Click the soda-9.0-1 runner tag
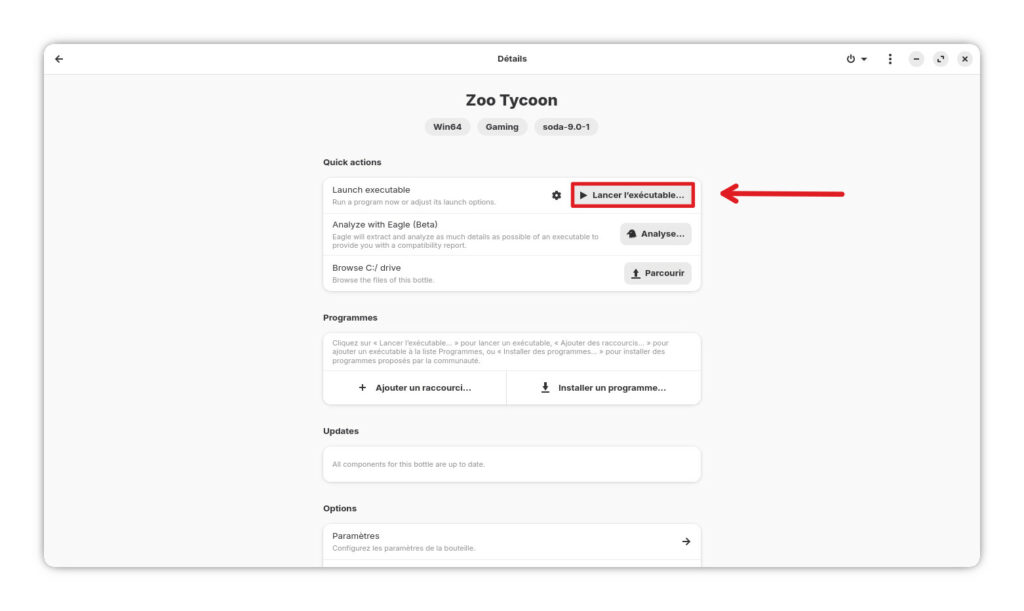Image resolution: width=1024 pixels, height=611 pixels. pos(565,127)
